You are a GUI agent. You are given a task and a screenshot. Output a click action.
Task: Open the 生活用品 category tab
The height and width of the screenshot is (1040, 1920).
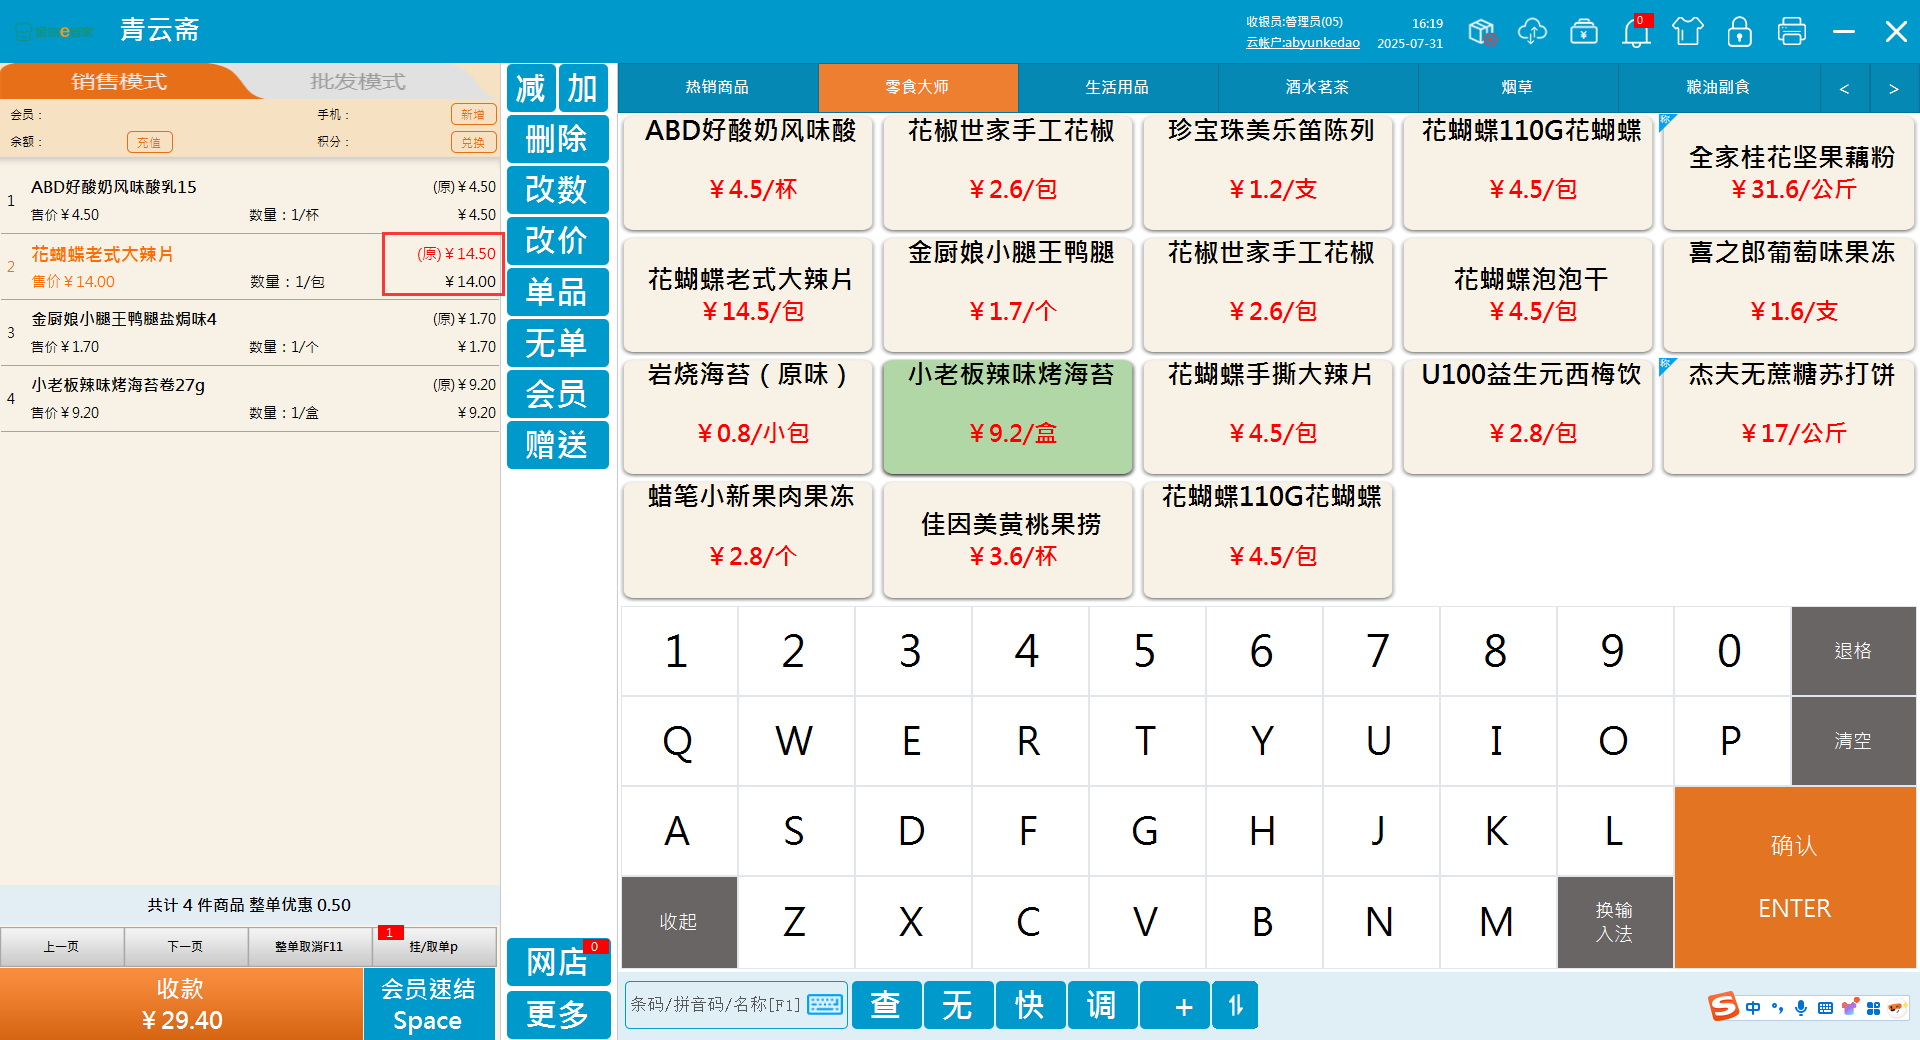pyautogui.click(x=1117, y=88)
